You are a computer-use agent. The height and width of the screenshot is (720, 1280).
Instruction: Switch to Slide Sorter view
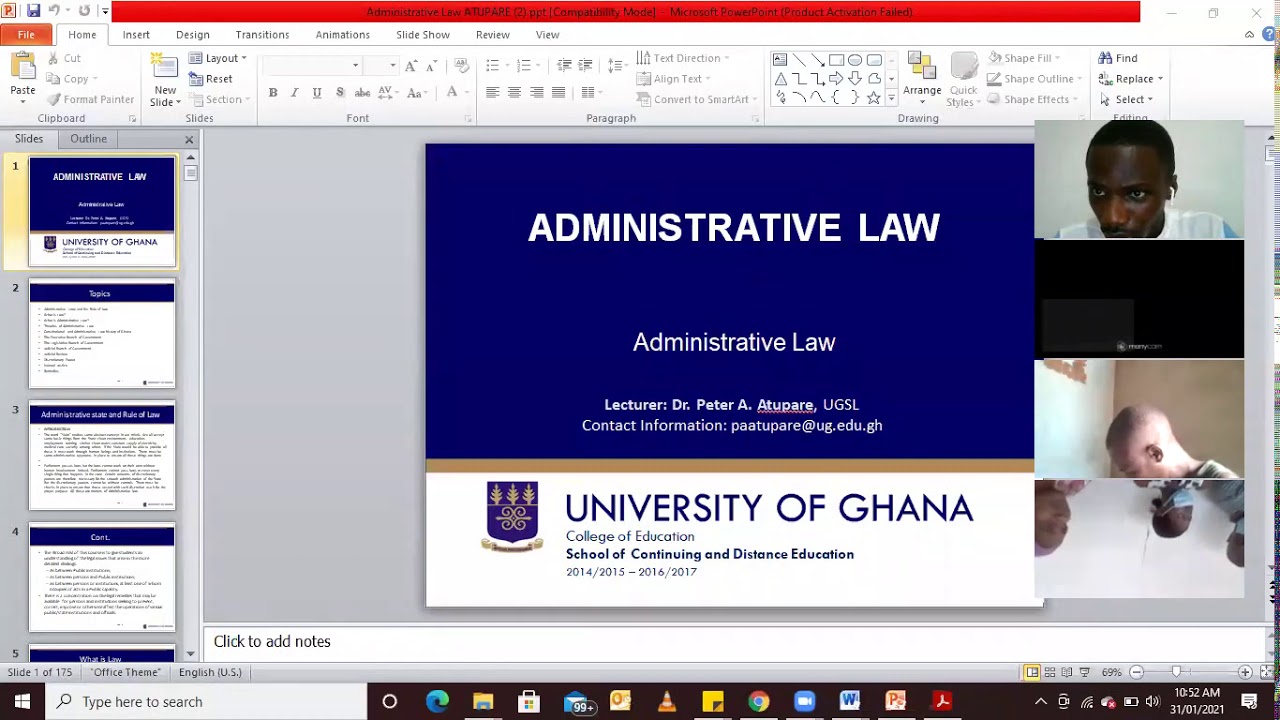pos(1050,672)
